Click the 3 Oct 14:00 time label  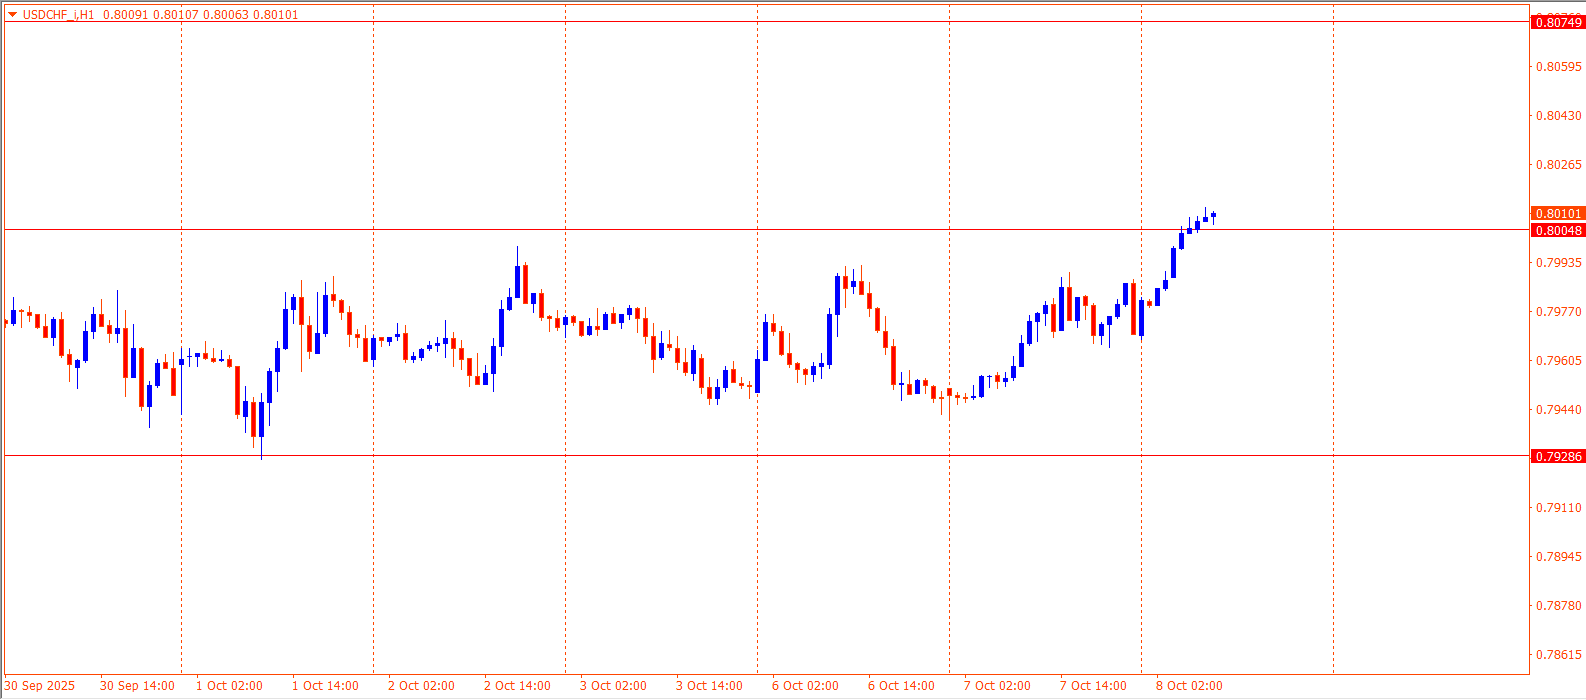709,686
